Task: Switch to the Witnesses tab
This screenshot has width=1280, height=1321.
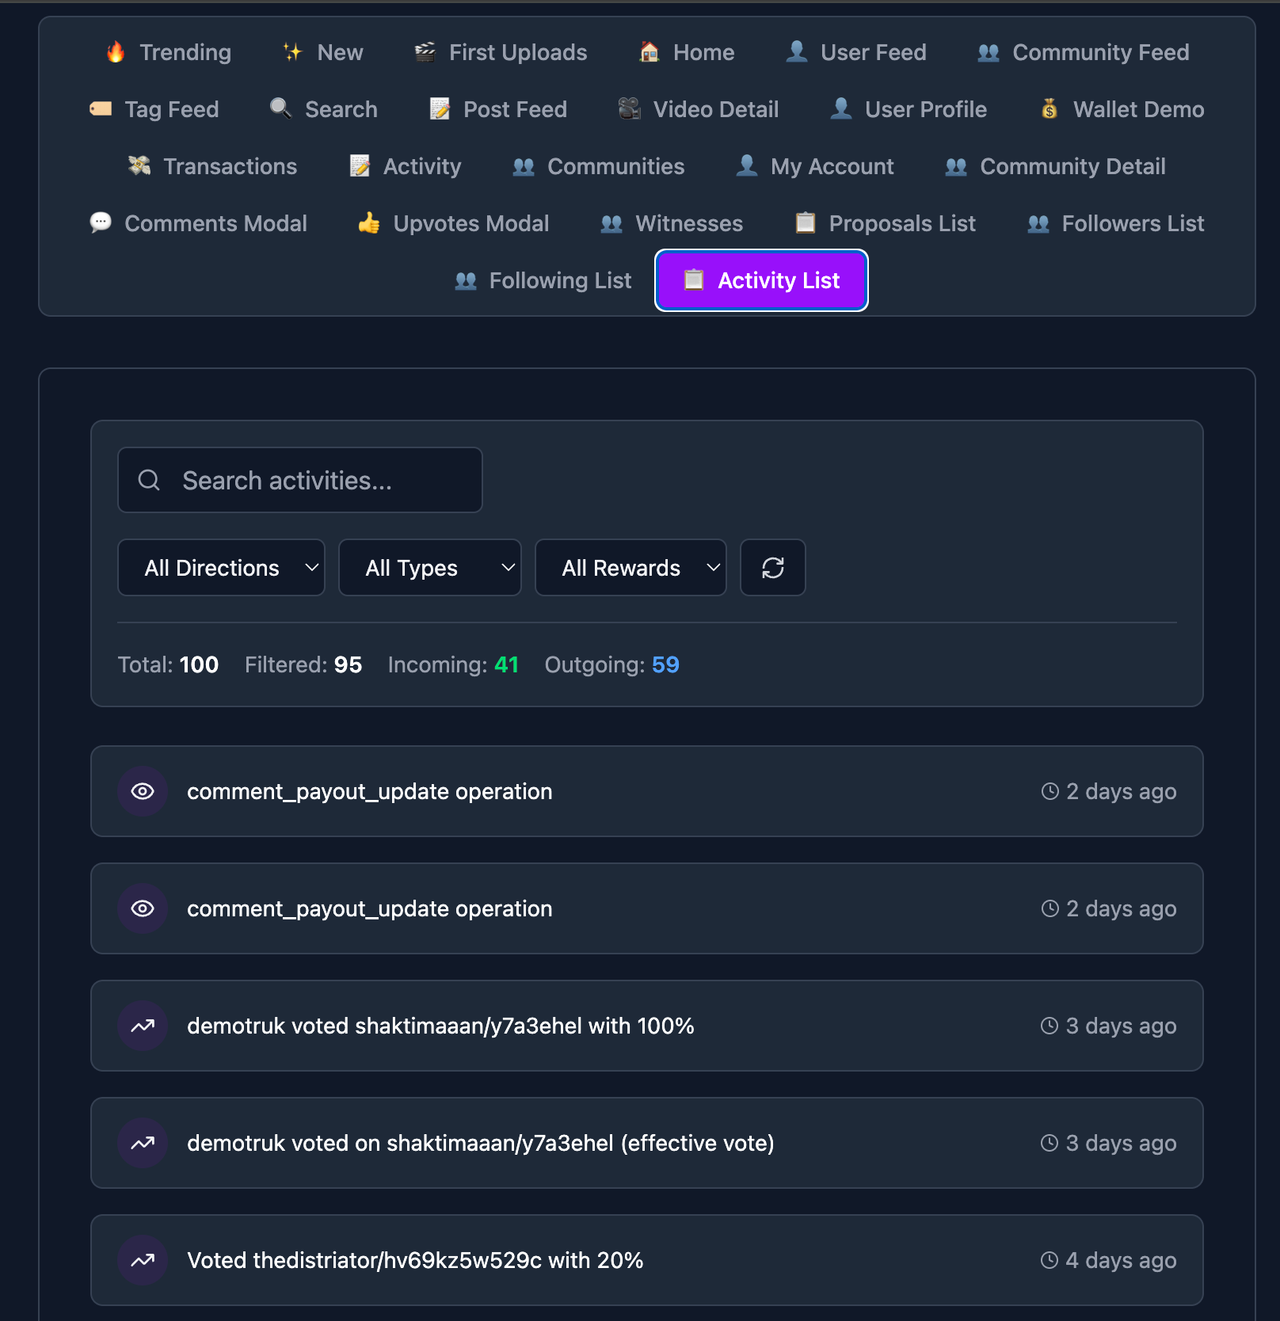Action: click(672, 224)
